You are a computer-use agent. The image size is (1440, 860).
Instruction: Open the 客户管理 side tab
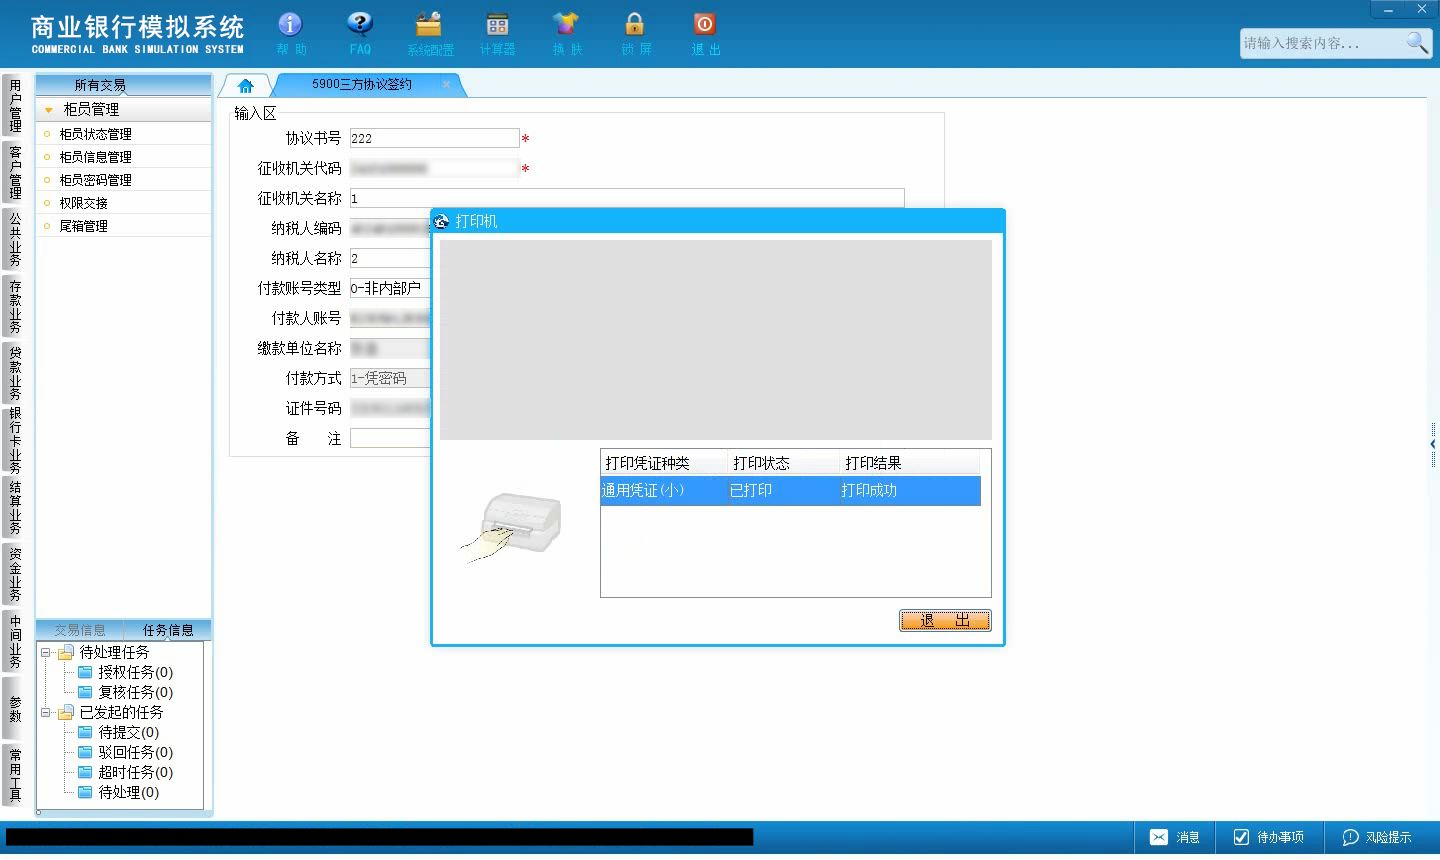[x=14, y=172]
